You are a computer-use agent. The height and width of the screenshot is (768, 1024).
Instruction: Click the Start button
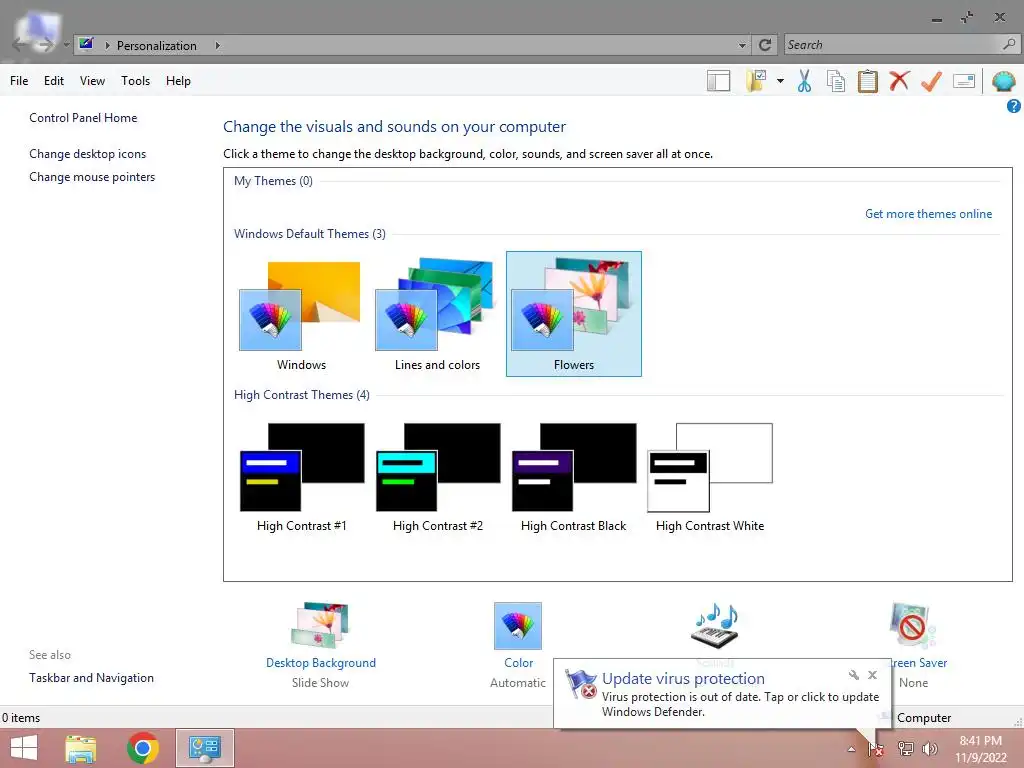pos(24,748)
